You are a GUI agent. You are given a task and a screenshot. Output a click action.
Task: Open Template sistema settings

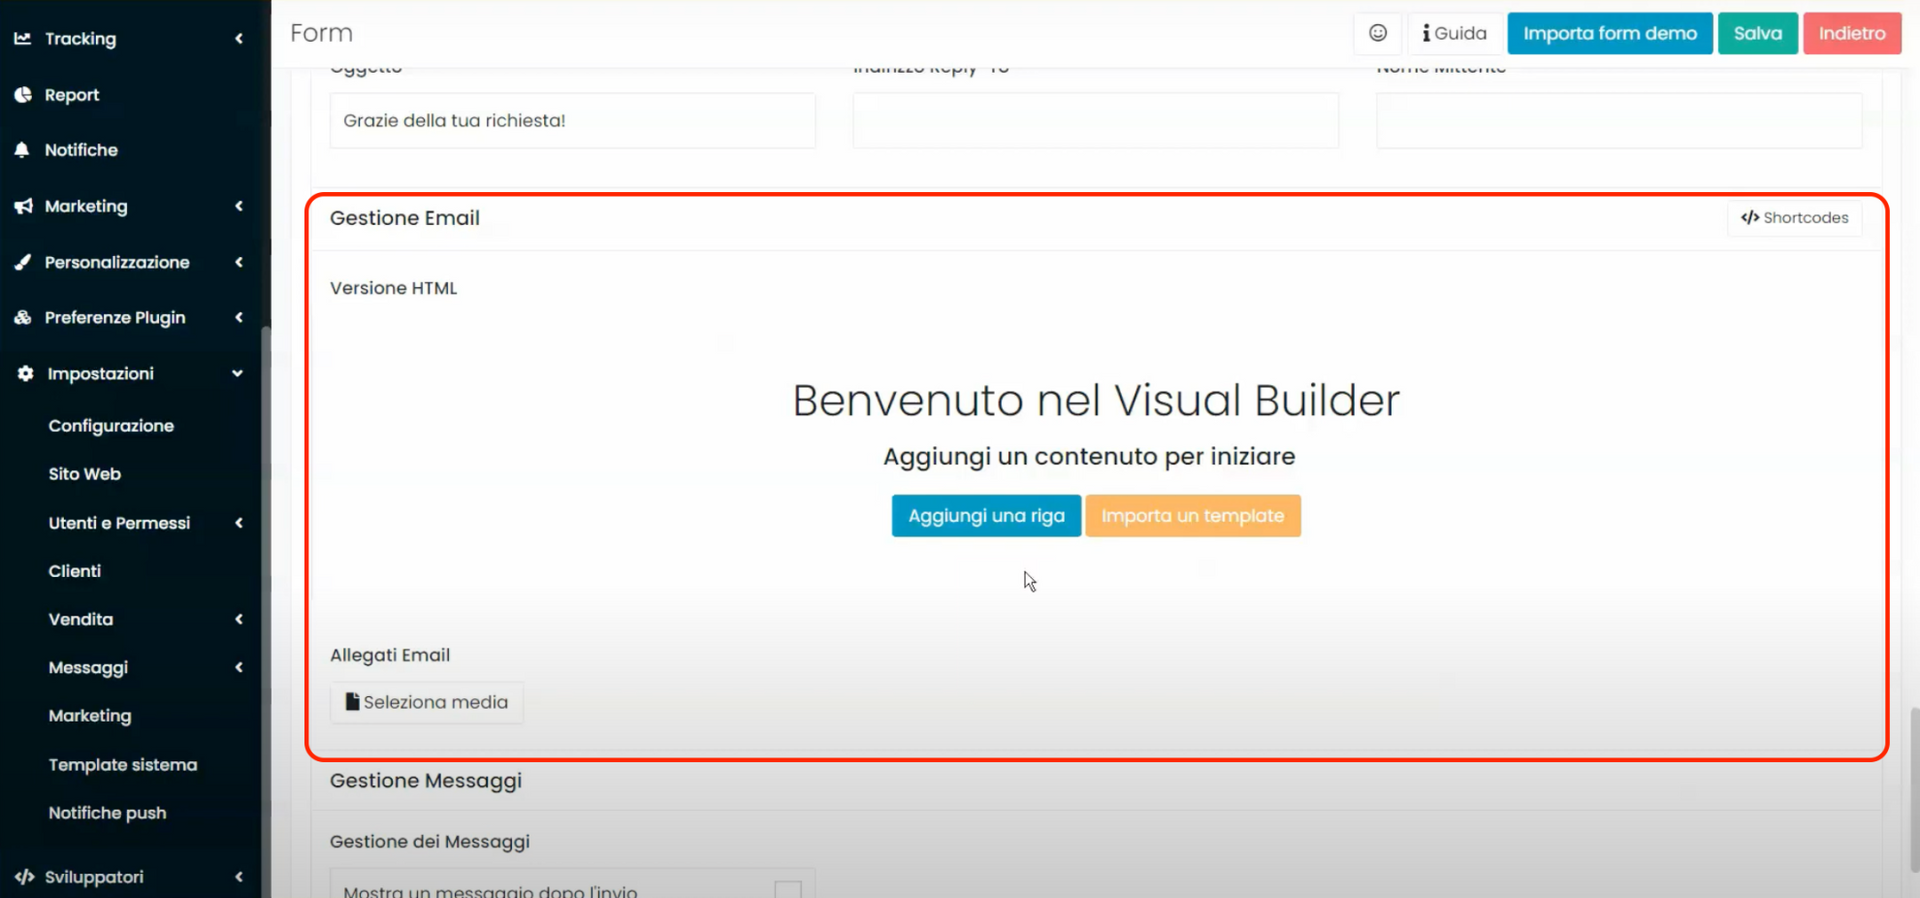pyautogui.click(x=123, y=765)
